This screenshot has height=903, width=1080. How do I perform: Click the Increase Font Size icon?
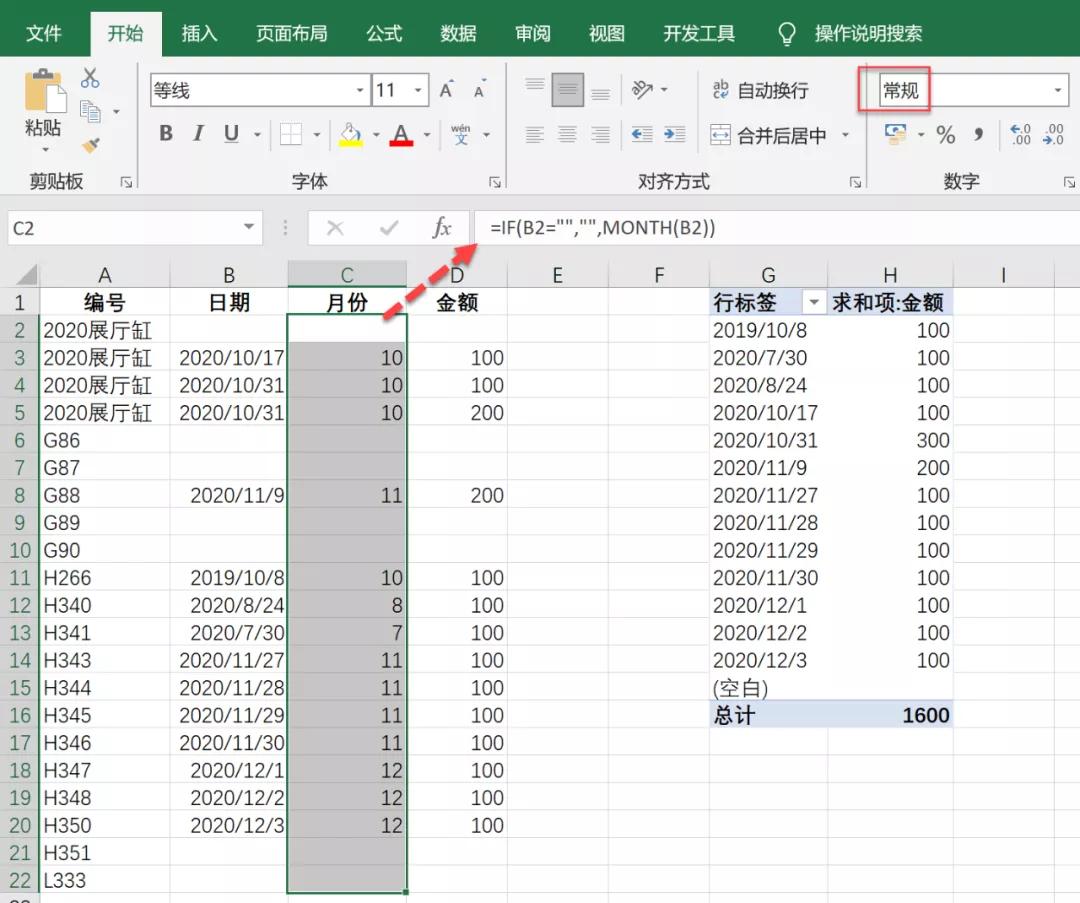click(x=447, y=91)
